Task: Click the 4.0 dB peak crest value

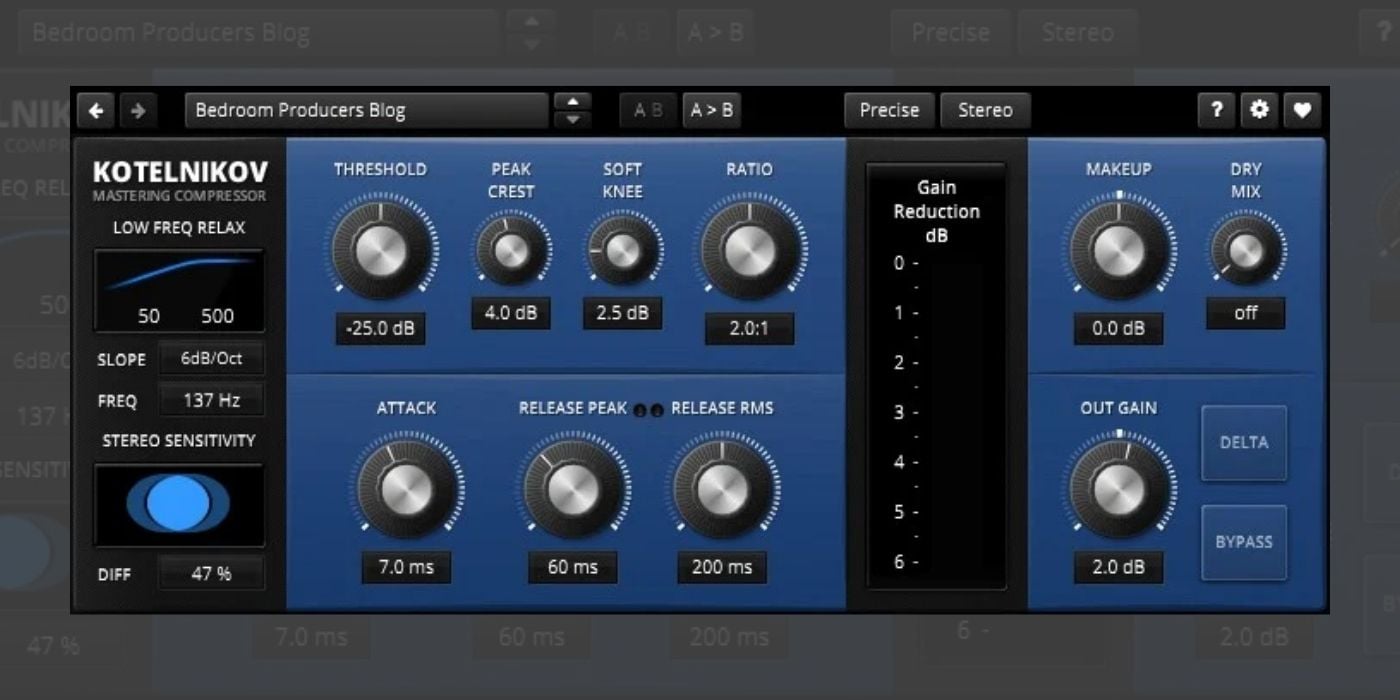Action: click(511, 313)
